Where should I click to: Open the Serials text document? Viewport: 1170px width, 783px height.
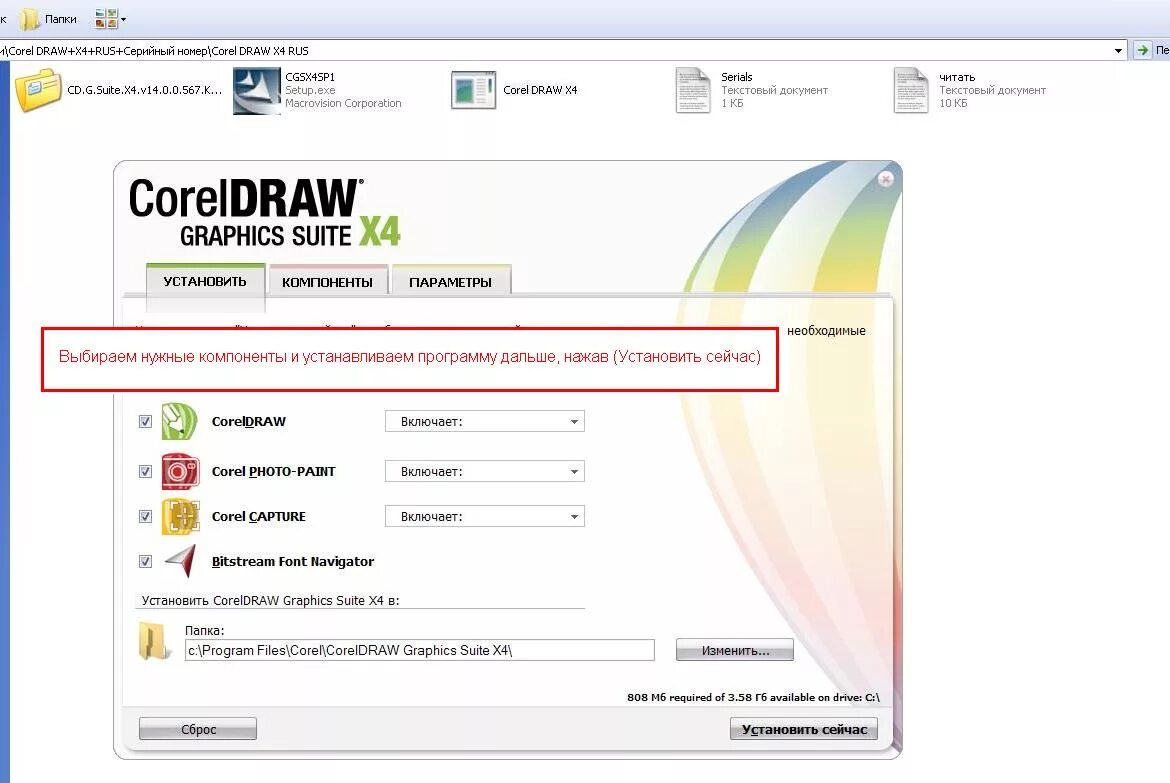694,90
